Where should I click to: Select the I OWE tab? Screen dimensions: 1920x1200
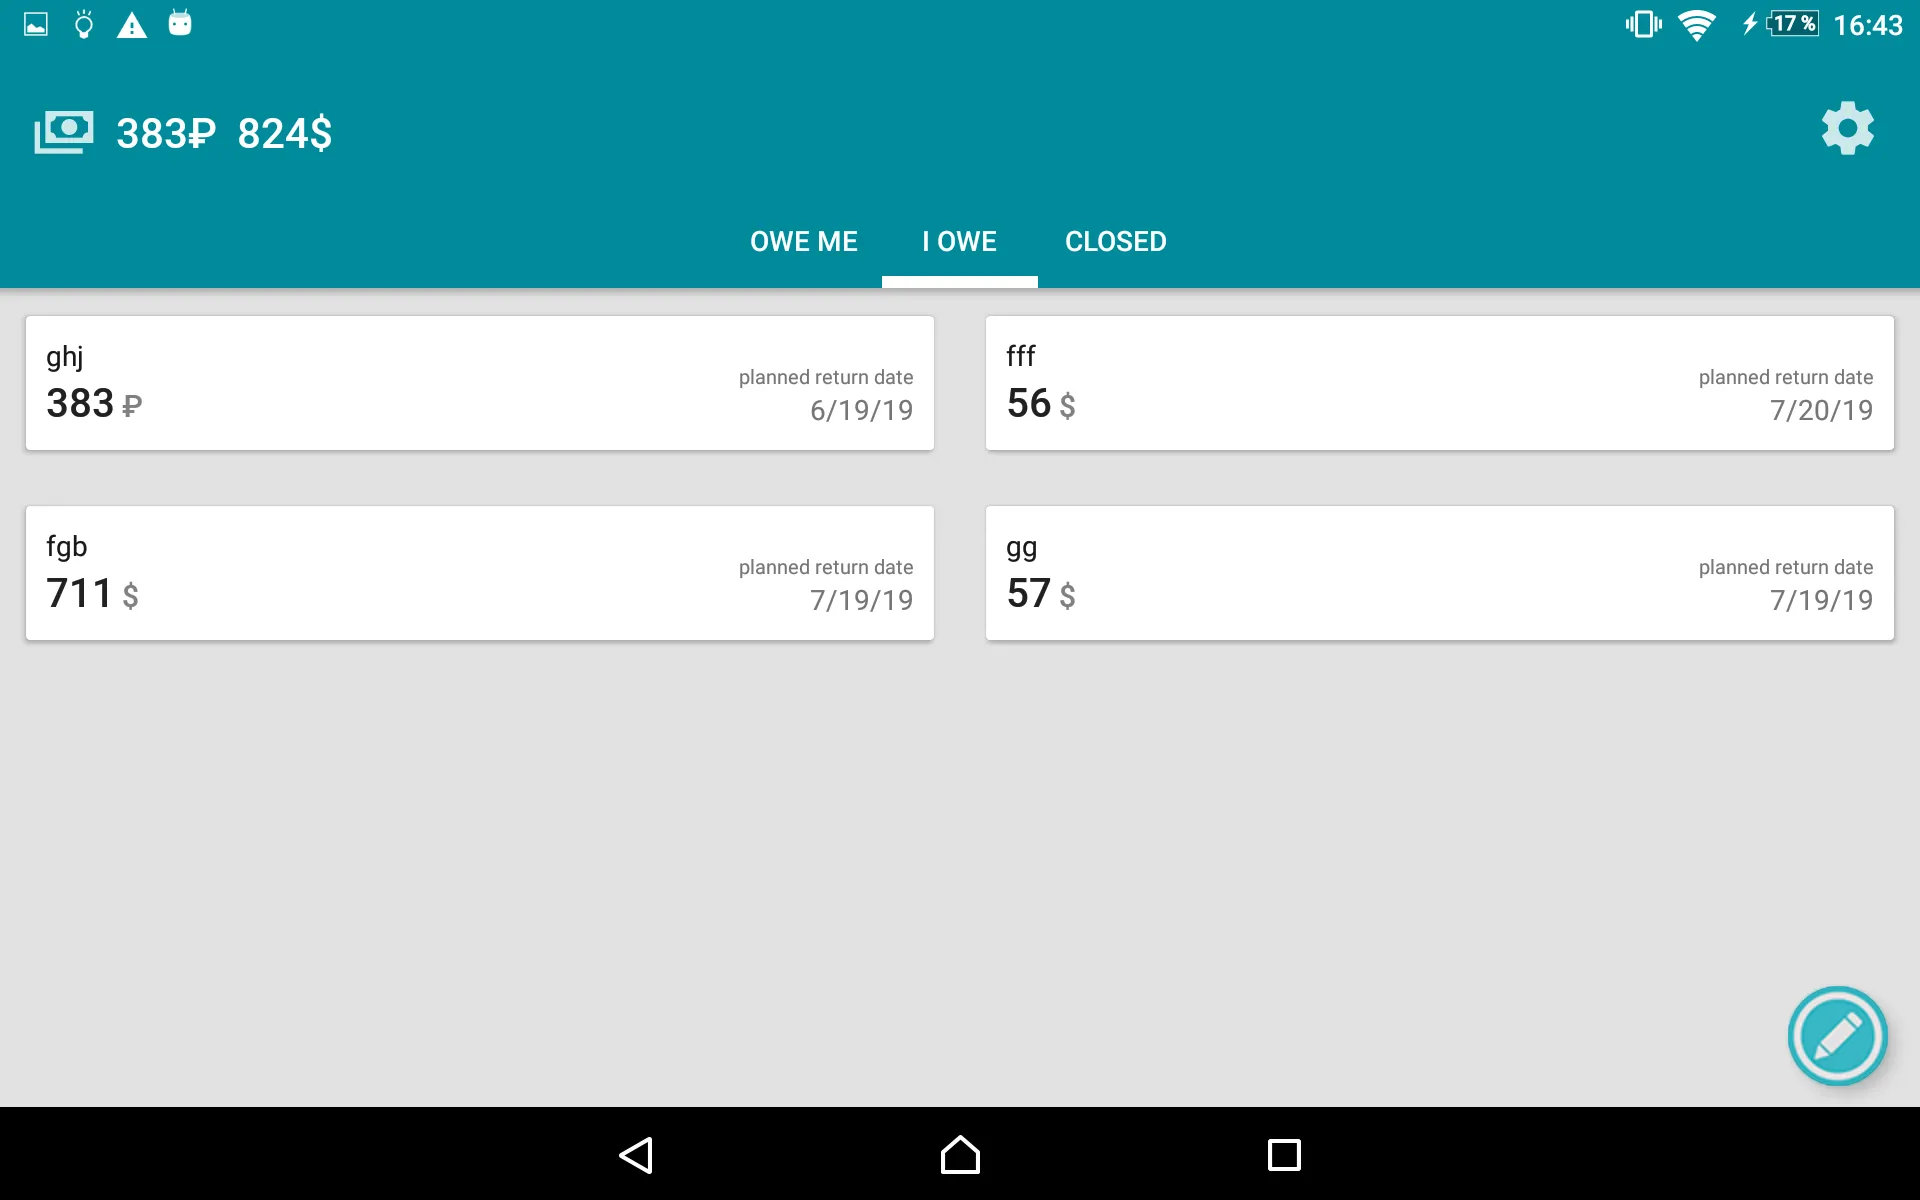click(959, 241)
